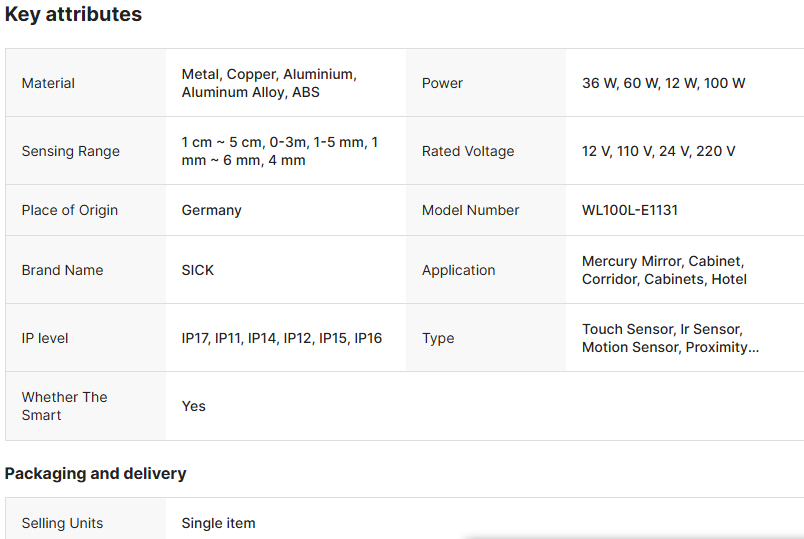Click the Application attribute label
This screenshot has height=539, width=804.
[x=458, y=270]
